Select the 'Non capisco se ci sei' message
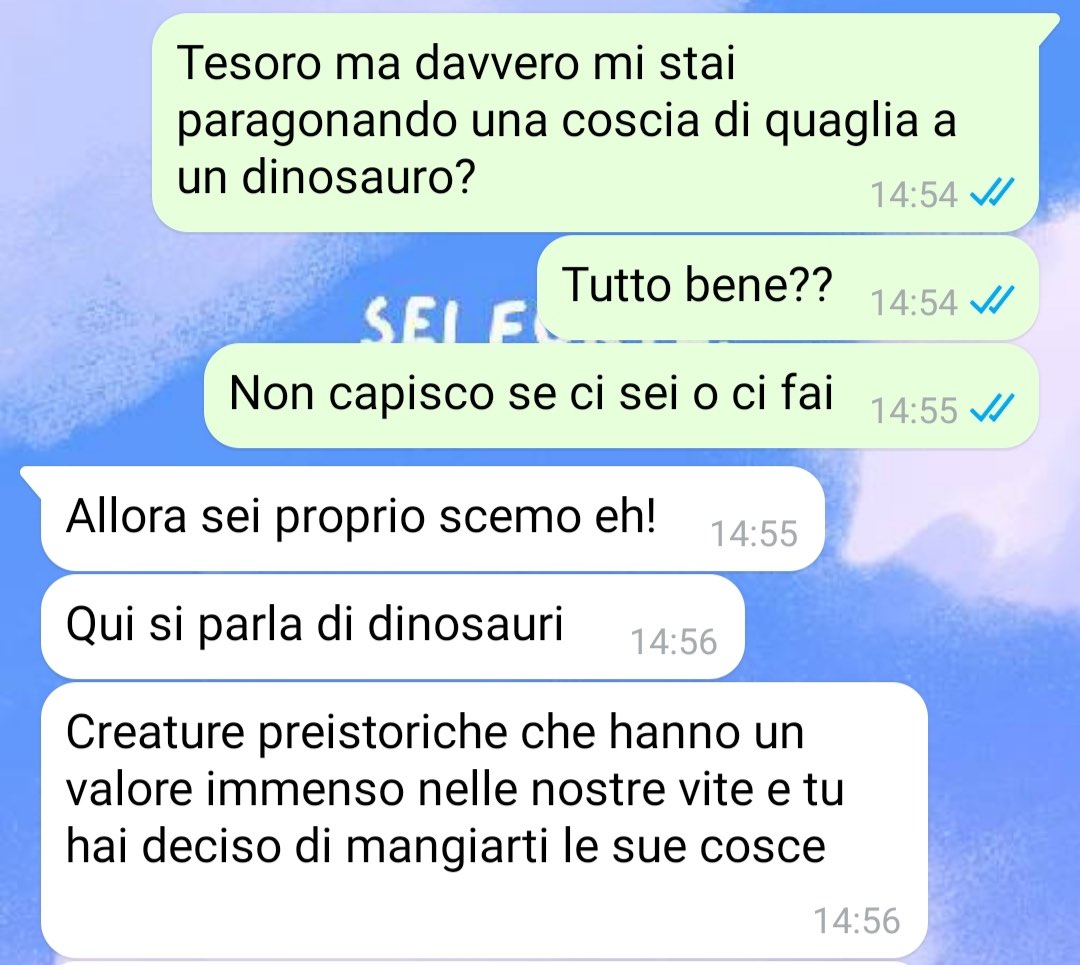Screen dimensions: 1080x965 621,395
